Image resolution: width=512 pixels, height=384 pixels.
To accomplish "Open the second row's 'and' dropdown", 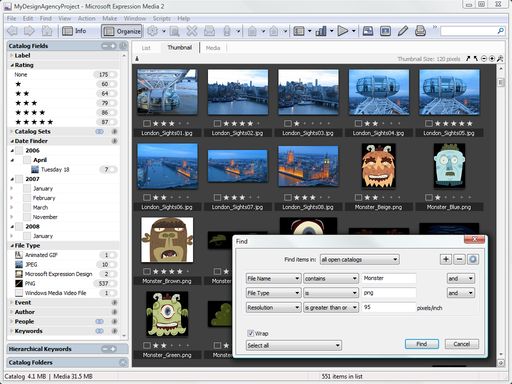I will point(461,293).
